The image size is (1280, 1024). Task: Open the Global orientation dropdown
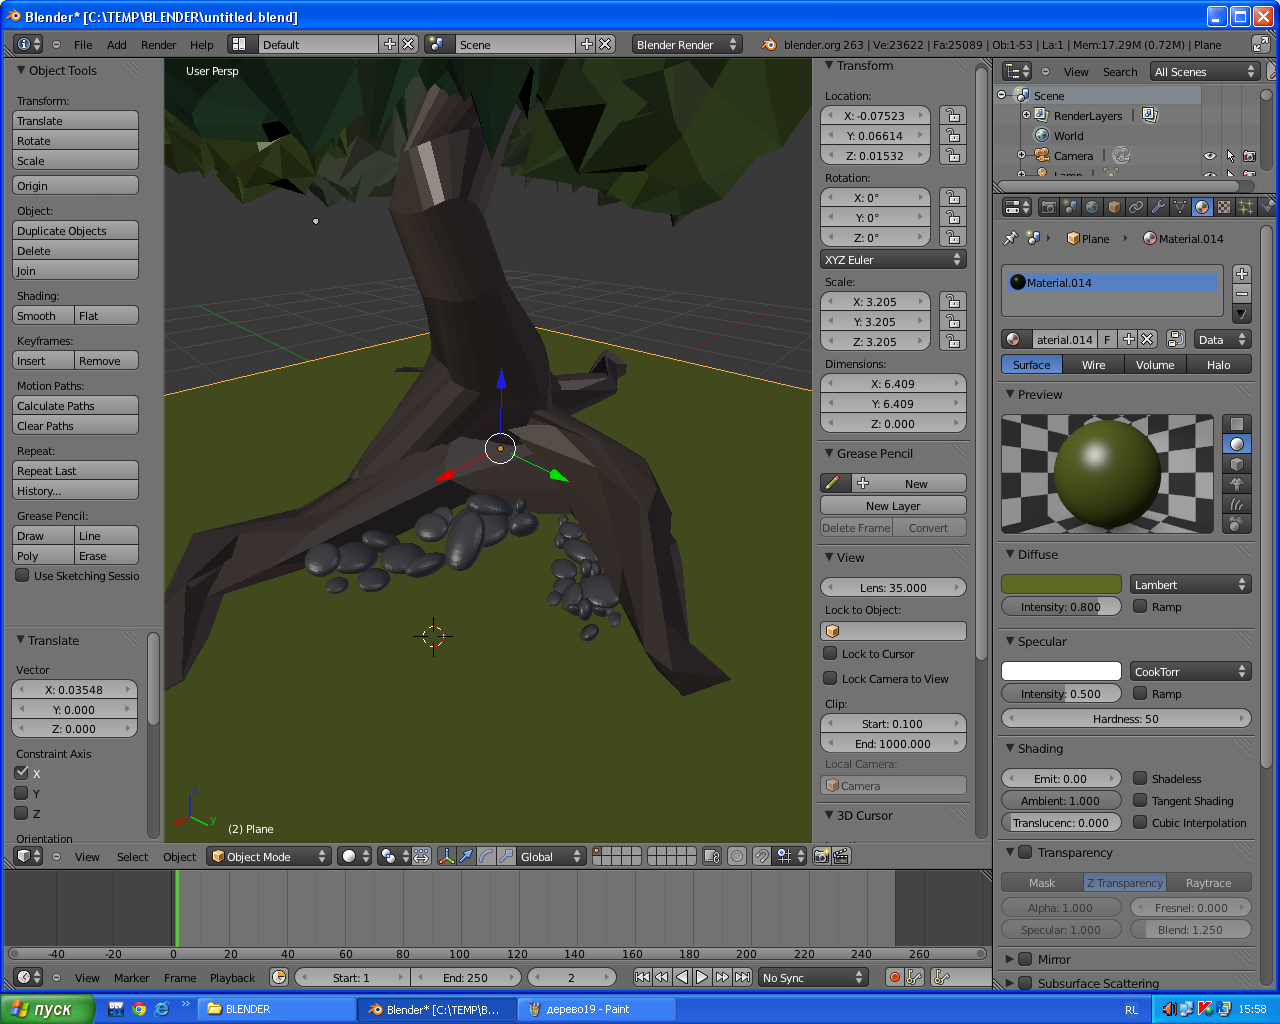tap(551, 856)
